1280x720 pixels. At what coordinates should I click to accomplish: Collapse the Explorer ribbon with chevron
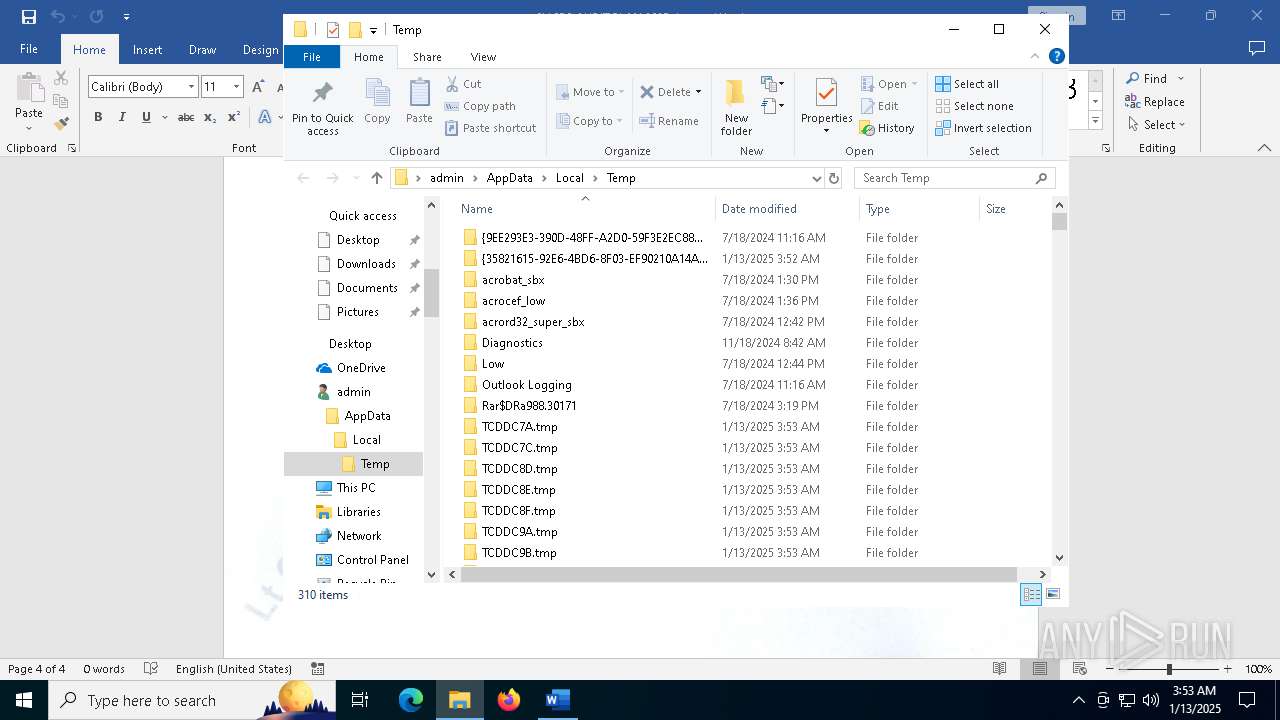[x=1035, y=57]
